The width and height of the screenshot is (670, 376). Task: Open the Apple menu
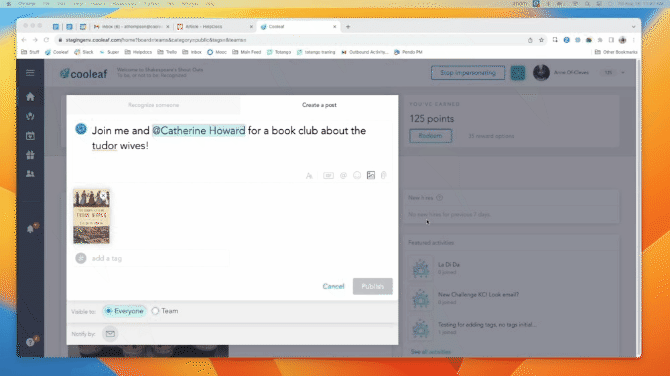[9, 3]
